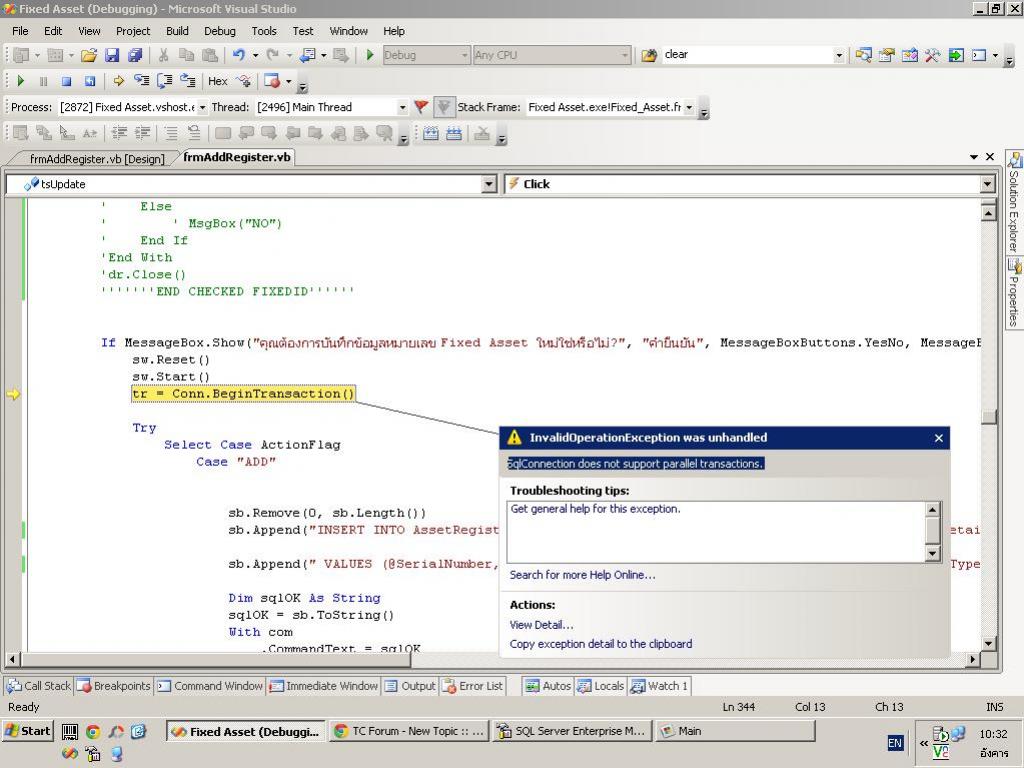Screen dimensions: 1024x768
Task: Click the Save All icon
Action: [x=135, y=56]
